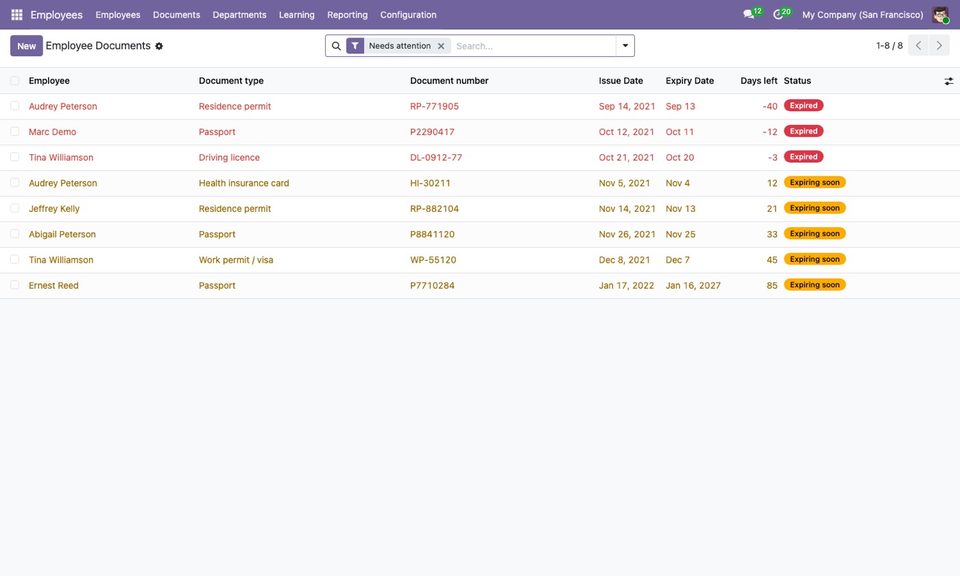This screenshot has height=576, width=960.
Task: Open the Documents menu
Action: (176, 15)
